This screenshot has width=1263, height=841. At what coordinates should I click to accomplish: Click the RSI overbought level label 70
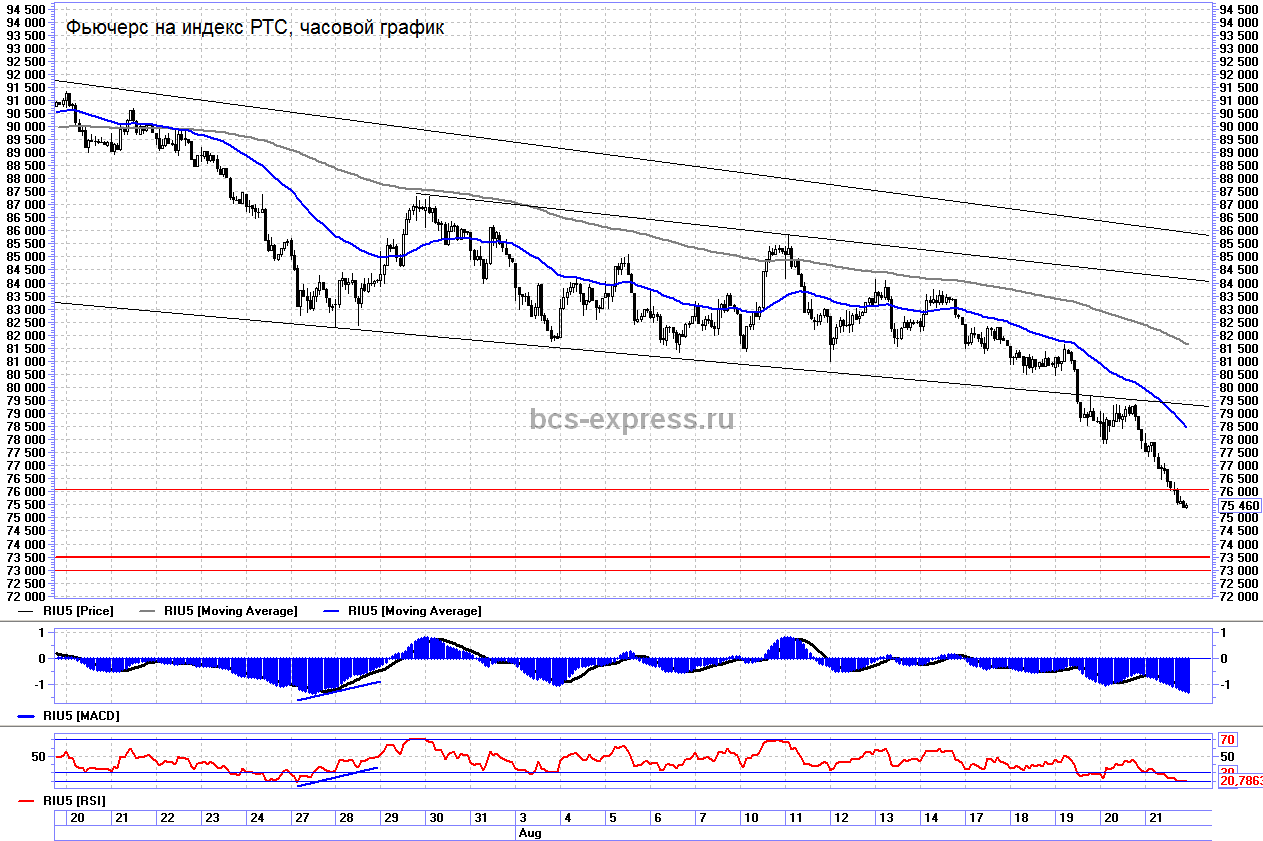1229,740
